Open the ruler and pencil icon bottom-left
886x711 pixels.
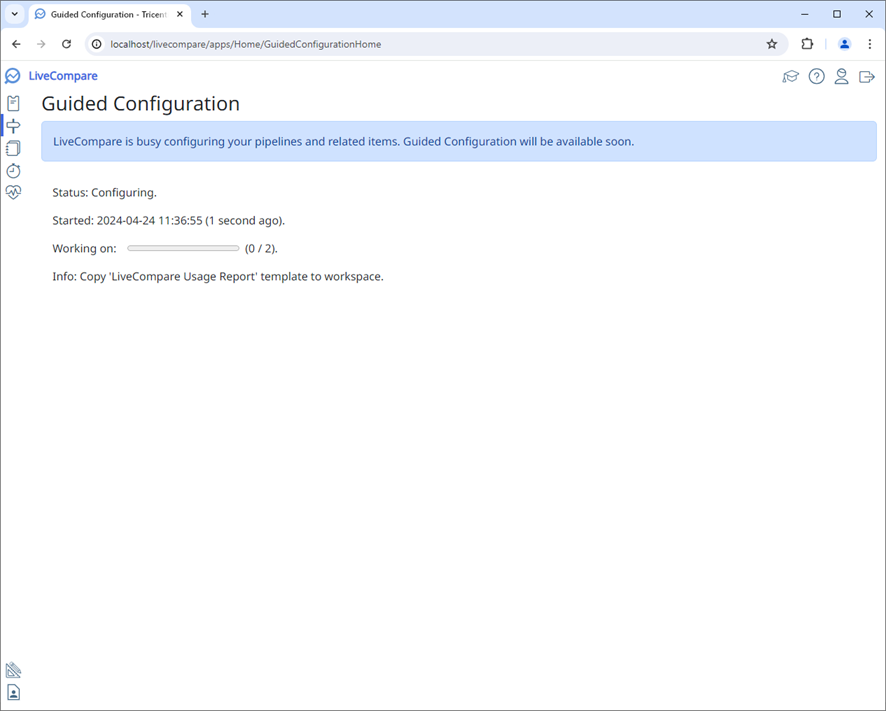[13, 669]
